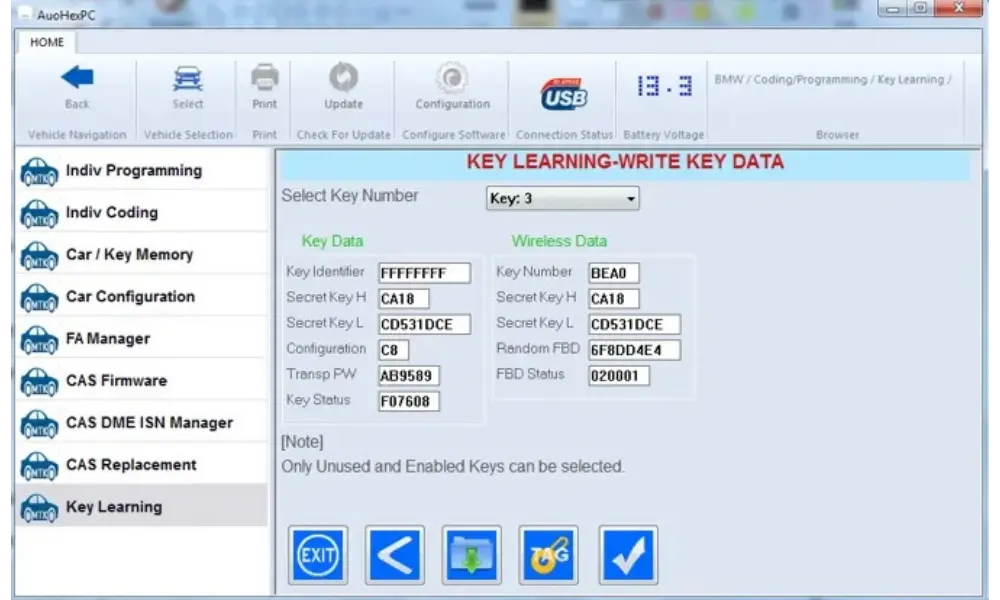The height and width of the screenshot is (600, 1000).
Task: Click car icon beside Indiv Coding
Action: 40,214
